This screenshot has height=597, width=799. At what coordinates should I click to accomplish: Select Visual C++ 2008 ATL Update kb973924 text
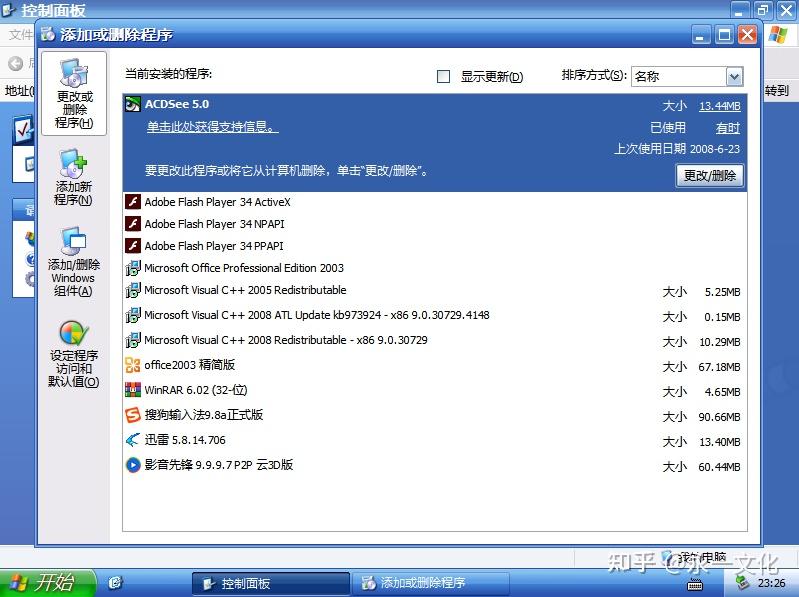click(x=316, y=315)
